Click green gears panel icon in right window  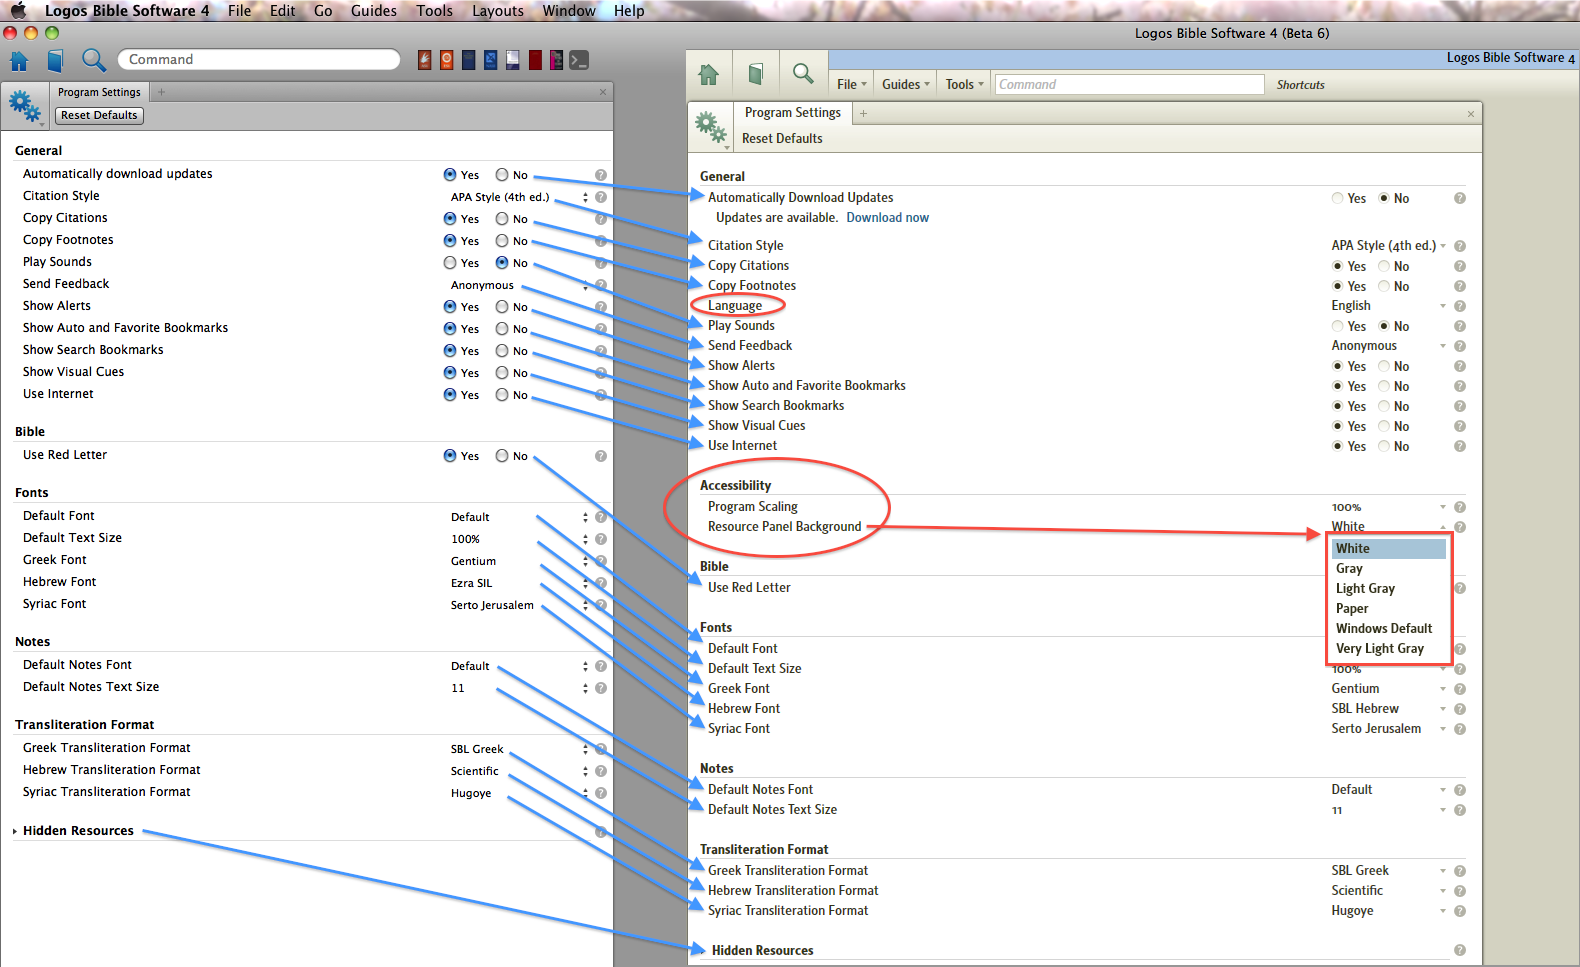click(x=711, y=127)
